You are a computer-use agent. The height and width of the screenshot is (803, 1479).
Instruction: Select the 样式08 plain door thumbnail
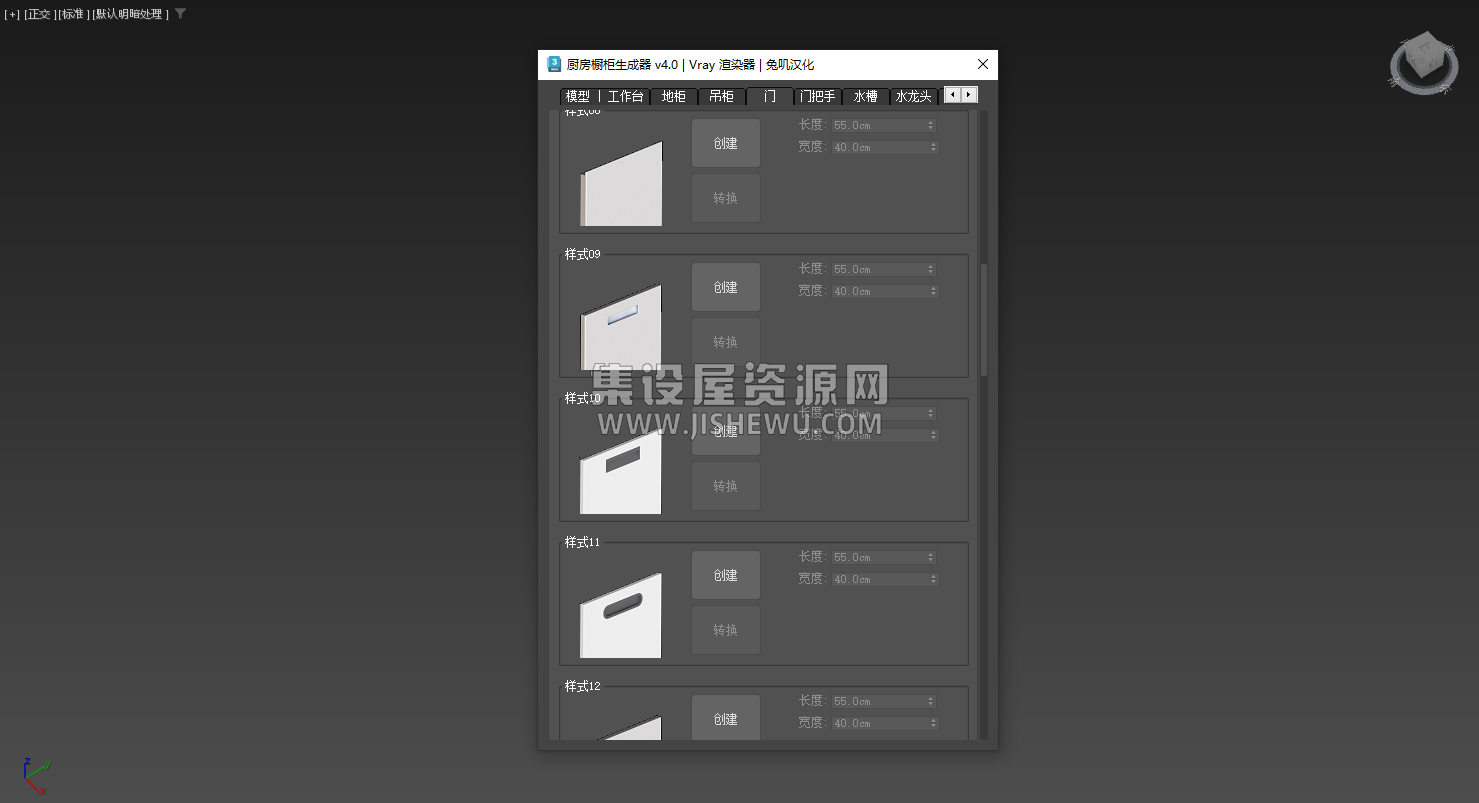coord(621,183)
